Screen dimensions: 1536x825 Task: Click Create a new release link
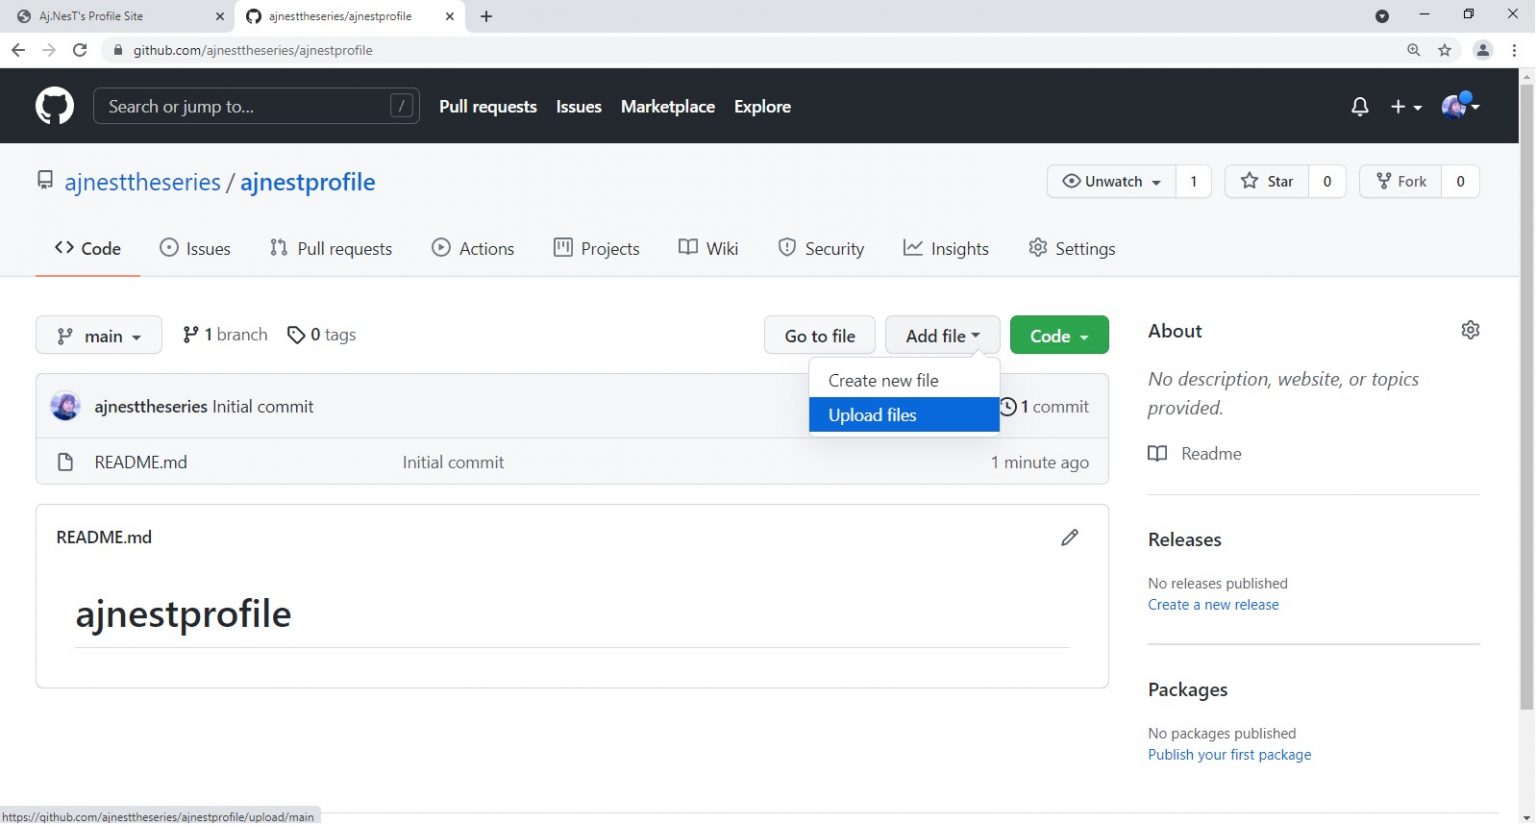[1212, 605]
